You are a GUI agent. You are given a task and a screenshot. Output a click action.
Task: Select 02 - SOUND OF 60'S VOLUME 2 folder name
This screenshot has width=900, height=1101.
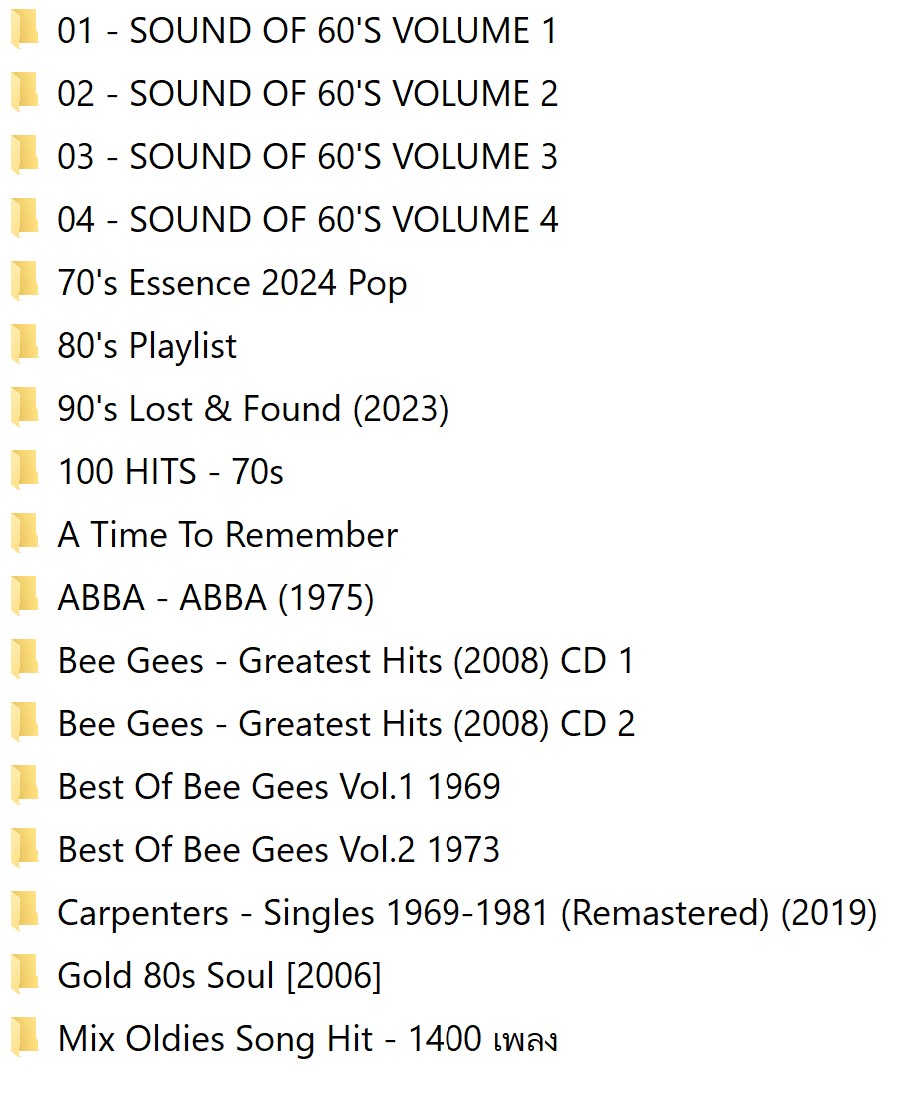click(307, 94)
